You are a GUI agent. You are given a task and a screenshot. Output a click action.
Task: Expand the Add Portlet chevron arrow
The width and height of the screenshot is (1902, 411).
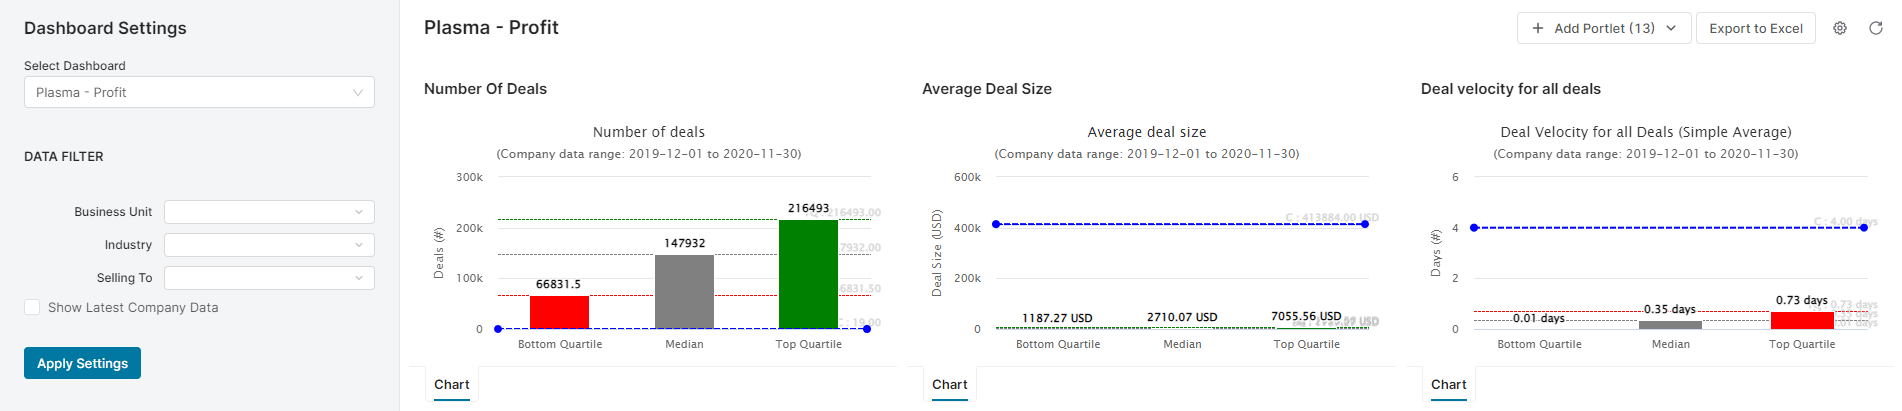pyautogui.click(x=1671, y=28)
